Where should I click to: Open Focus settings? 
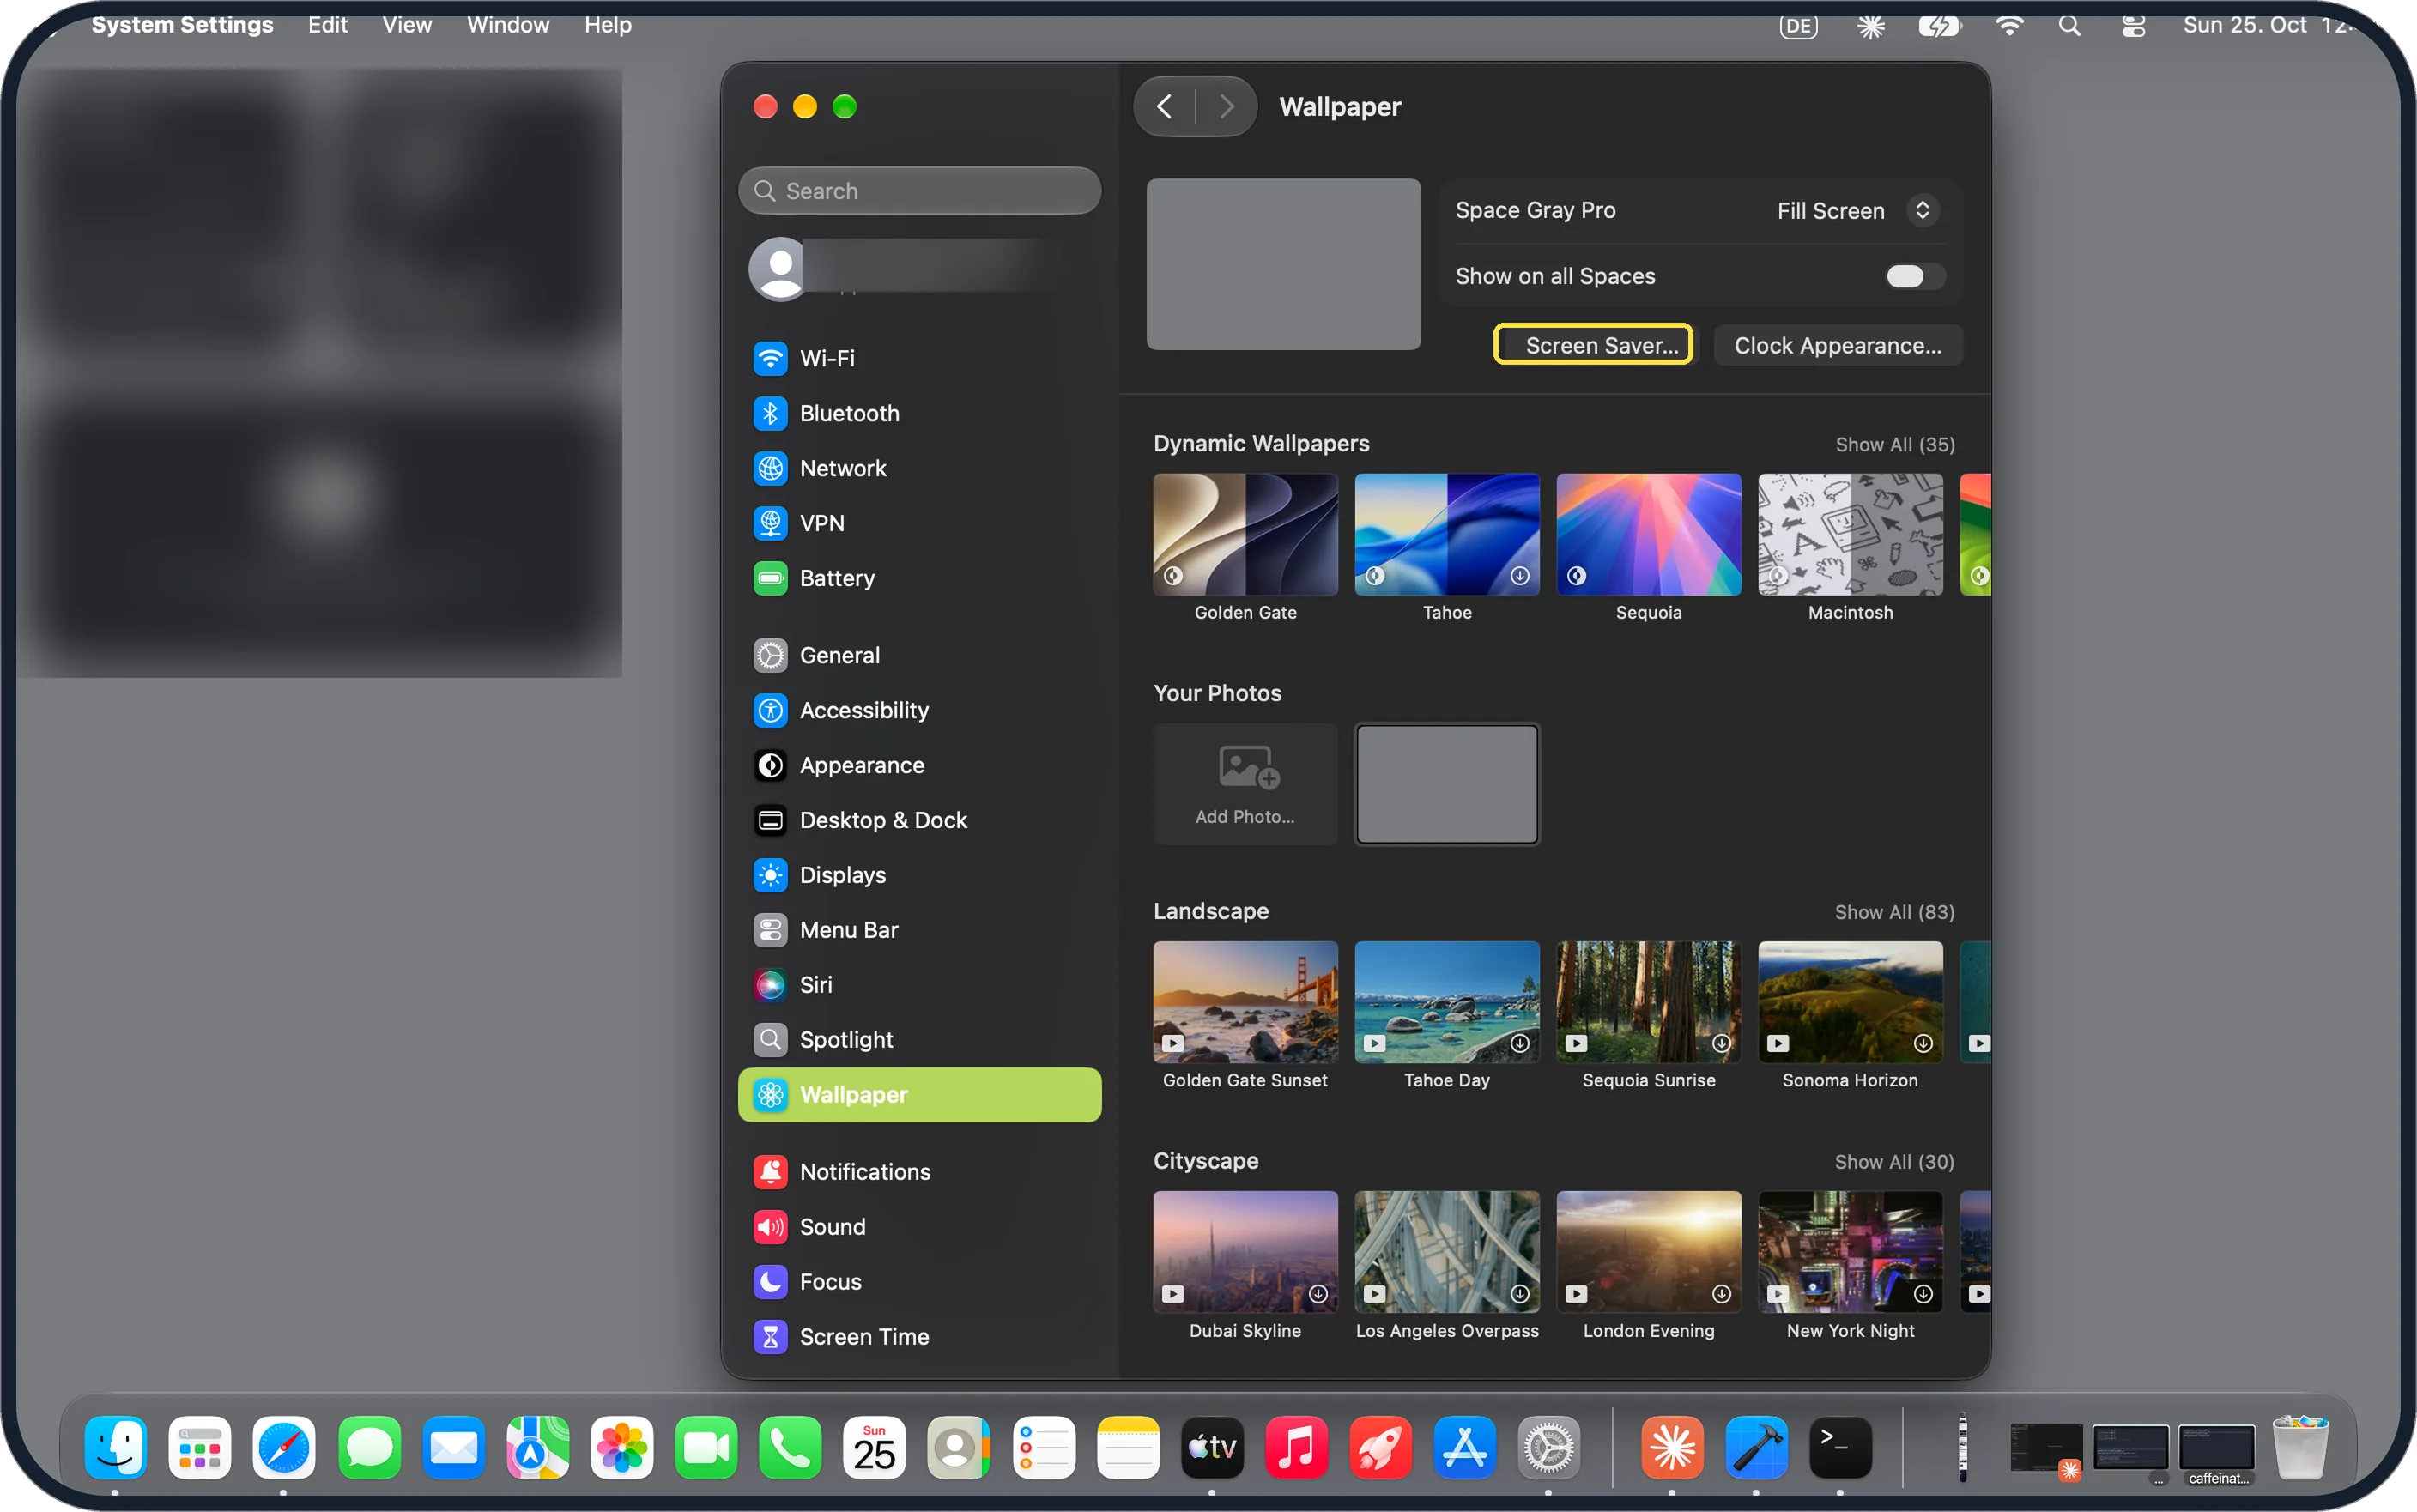pyautogui.click(x=919, y=1282)
